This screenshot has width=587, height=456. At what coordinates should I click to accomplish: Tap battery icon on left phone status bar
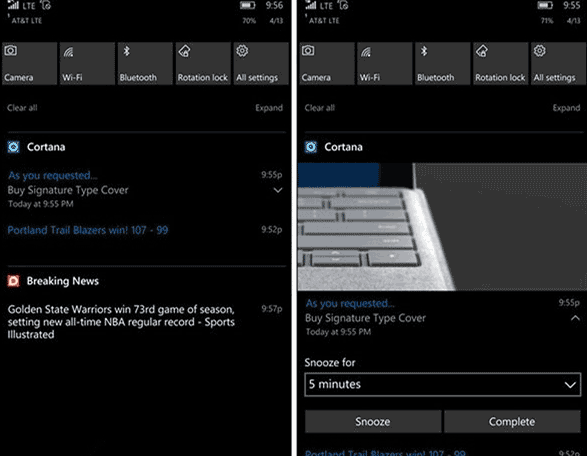pos(247,5)
